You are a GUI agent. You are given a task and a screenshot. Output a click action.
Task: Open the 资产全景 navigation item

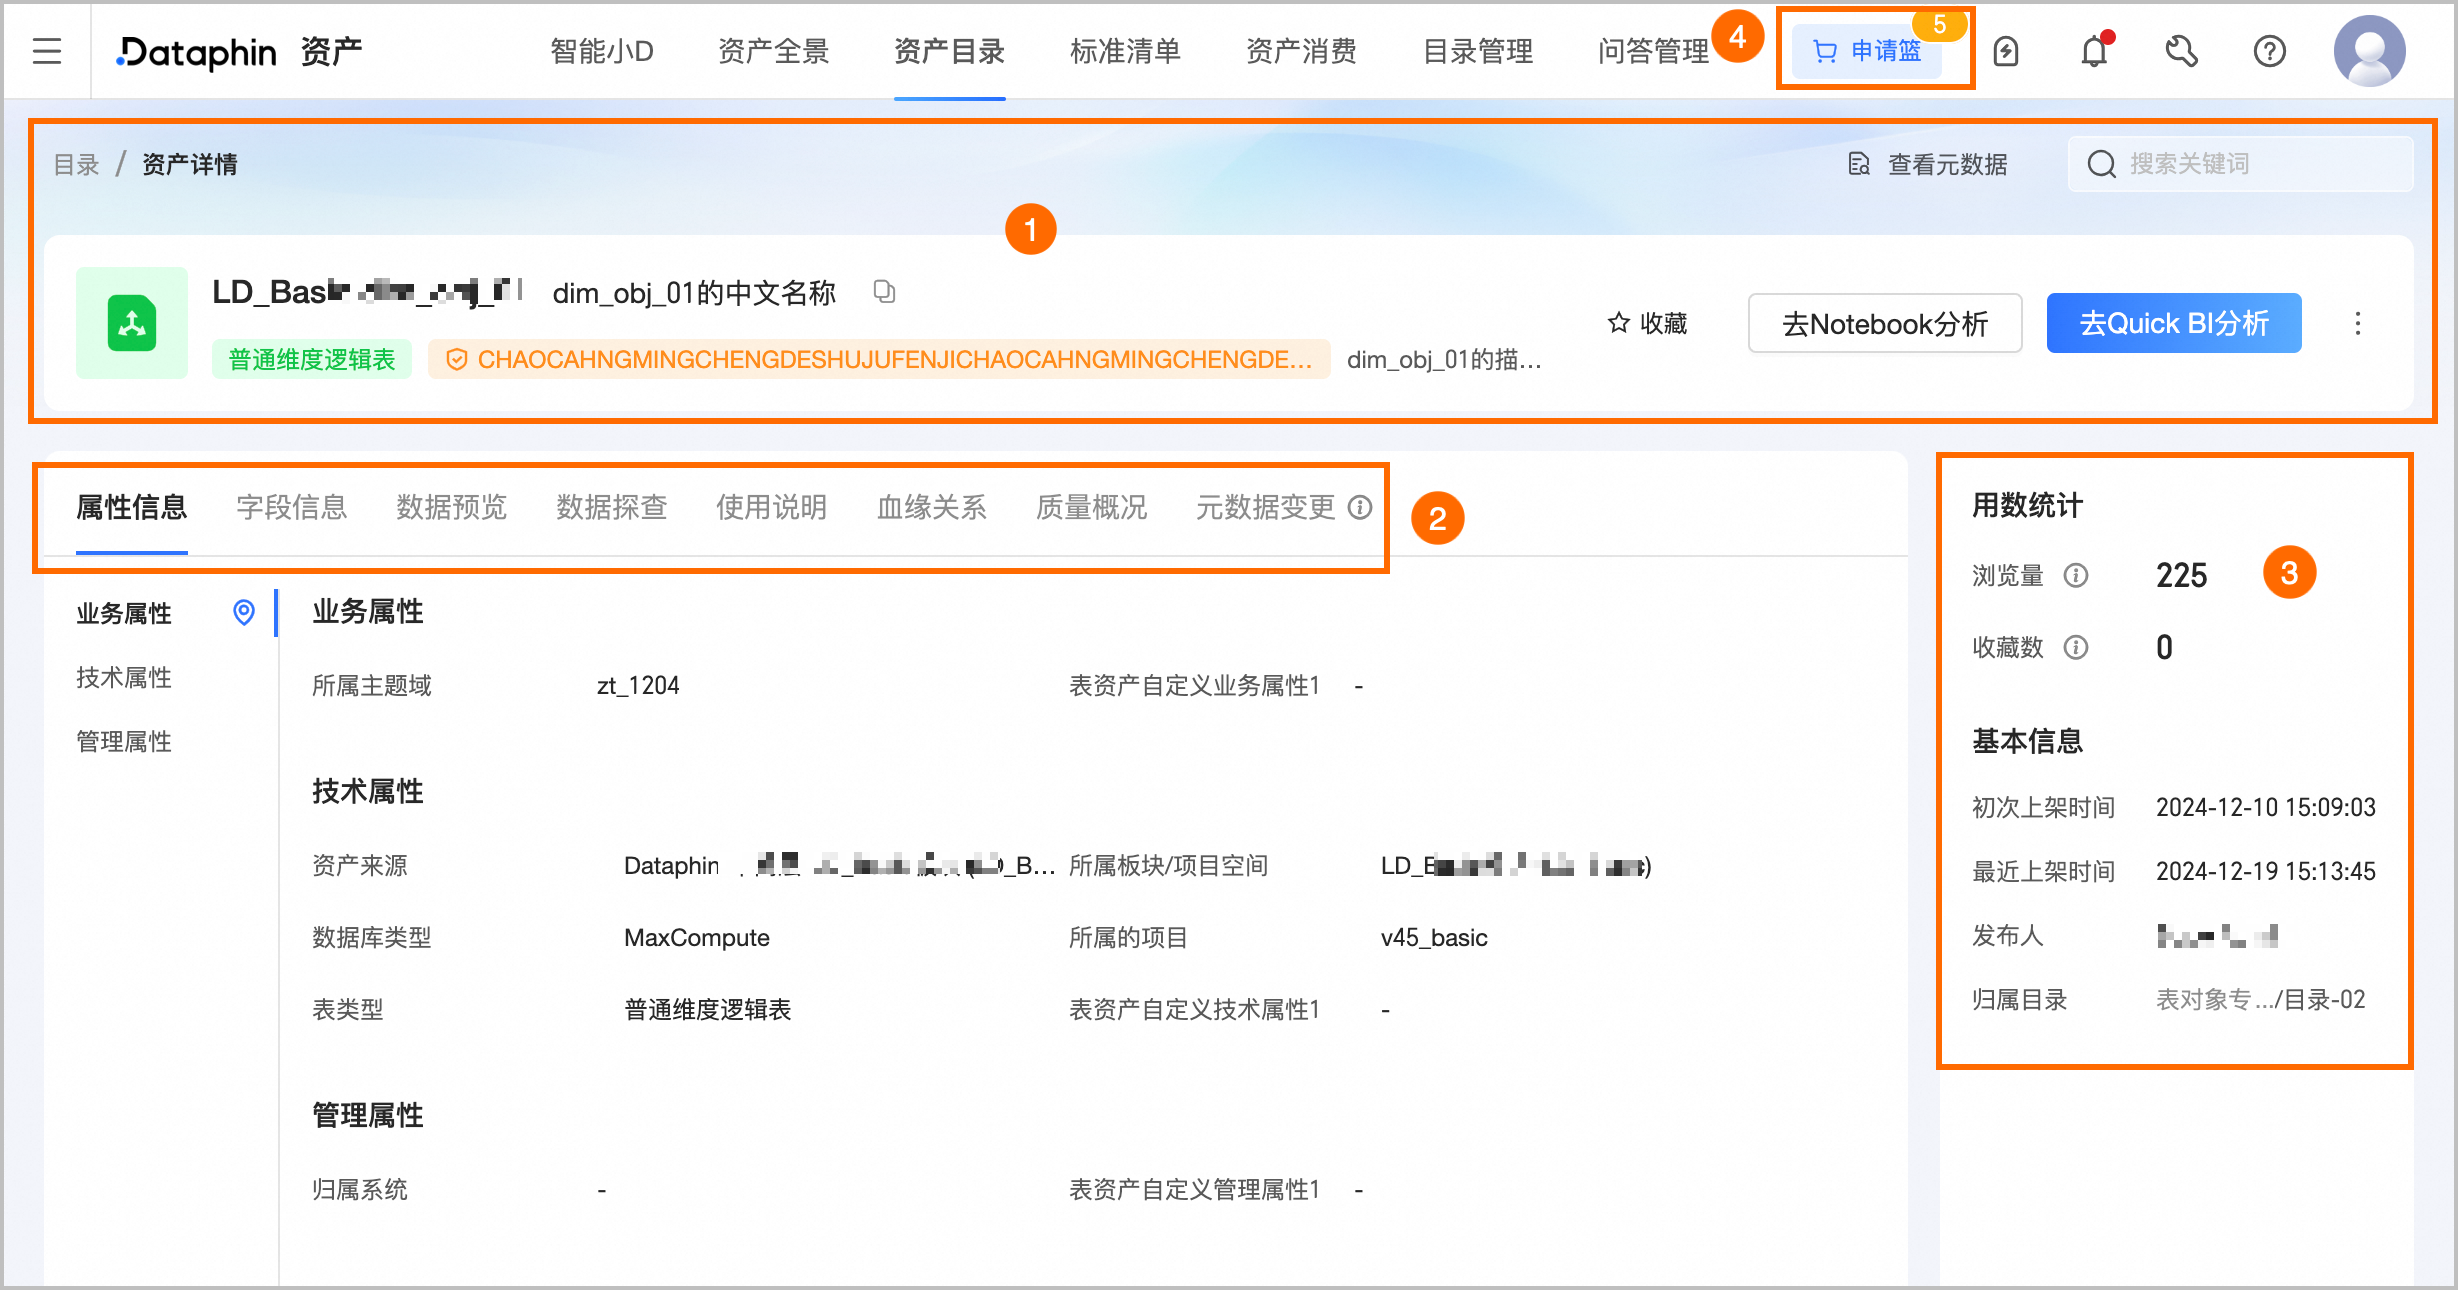click(773, 51)
